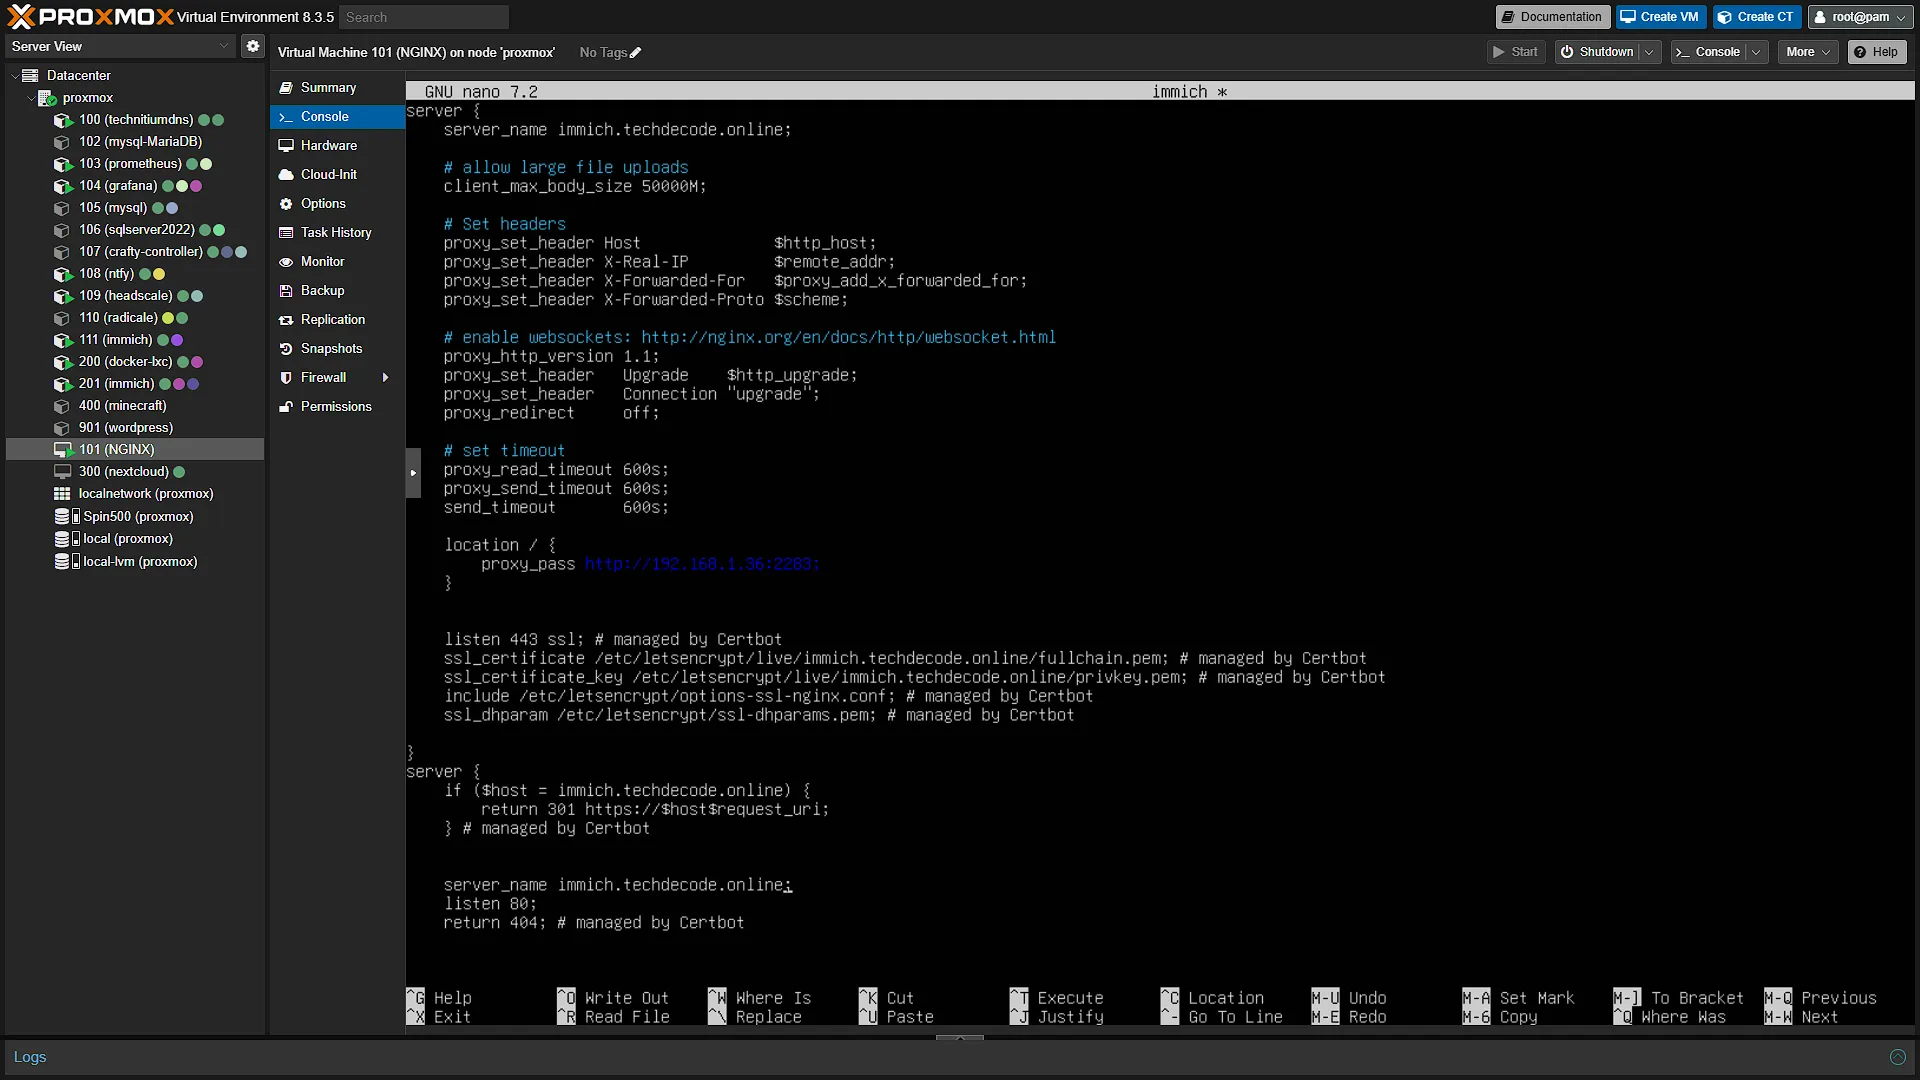Click the Summary notebook icon
This screenshot has width=1920, height=1080.
(x=286, y=88)
